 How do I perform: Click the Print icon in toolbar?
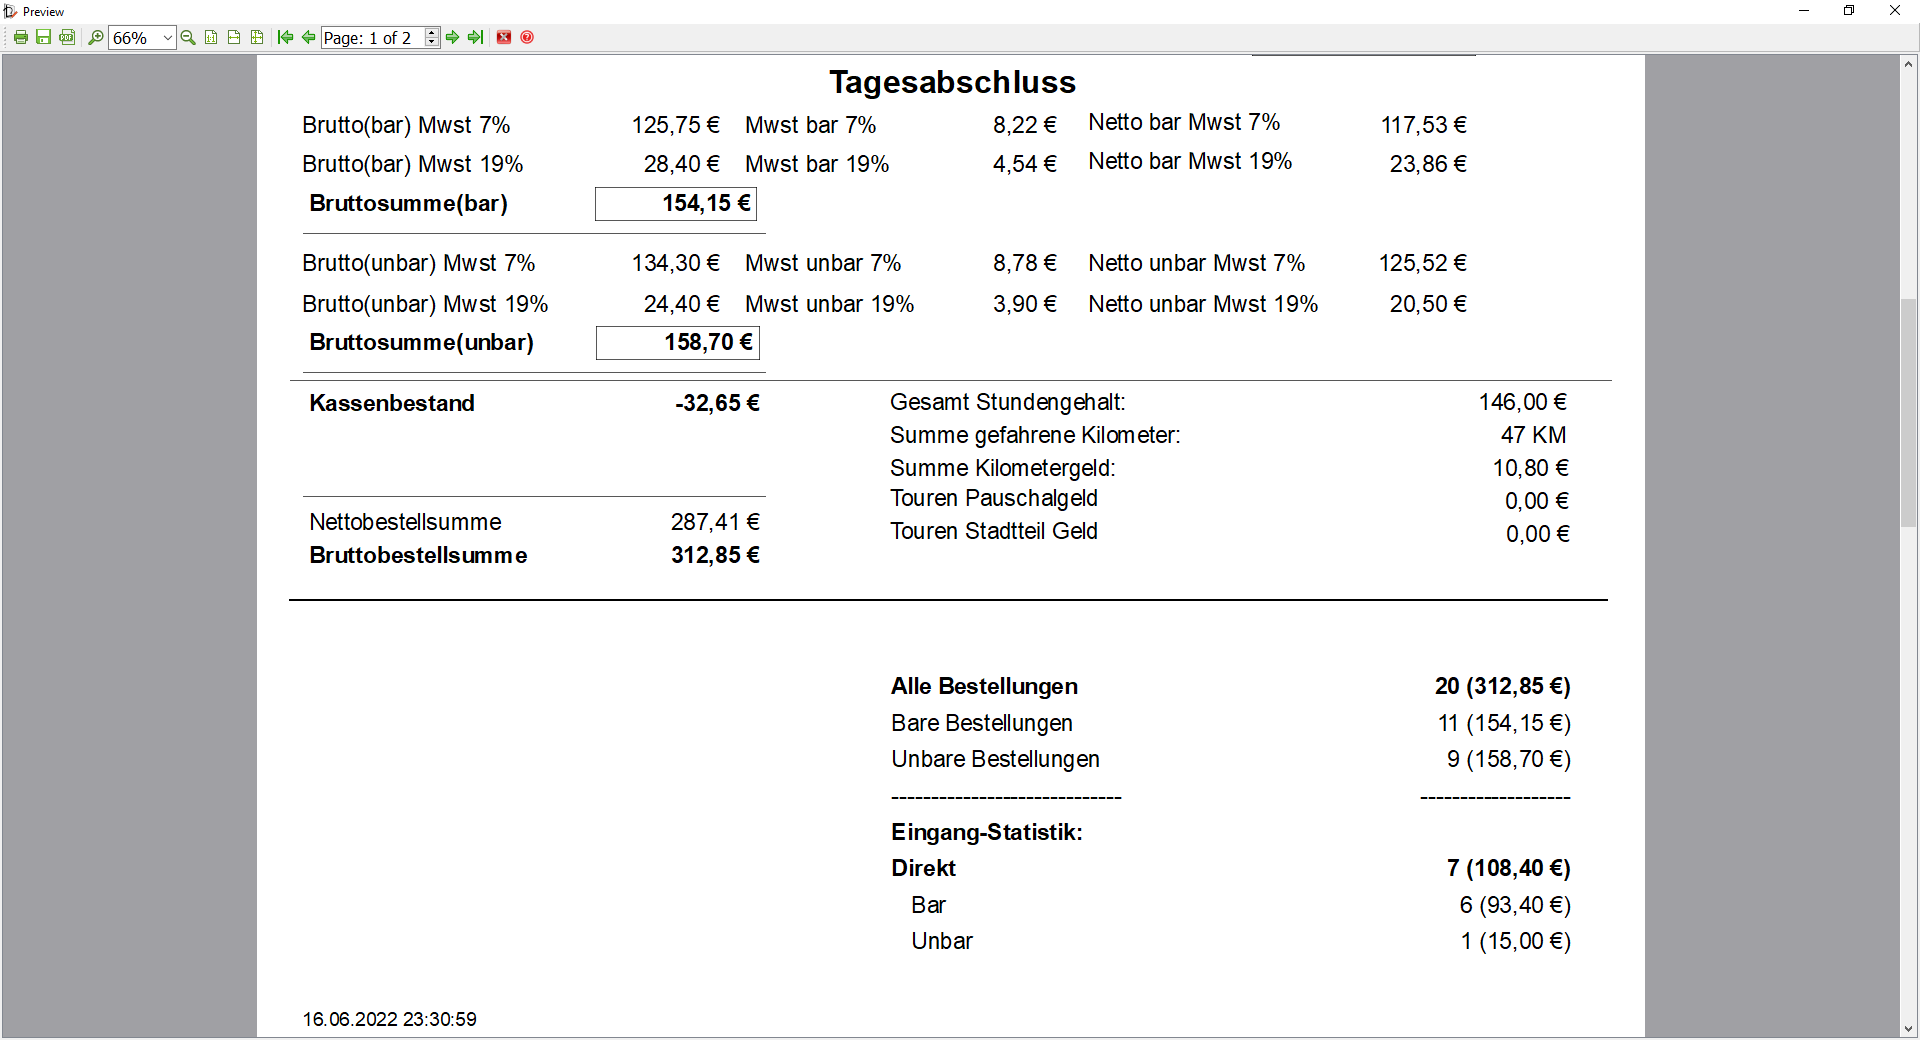point(20,38)
